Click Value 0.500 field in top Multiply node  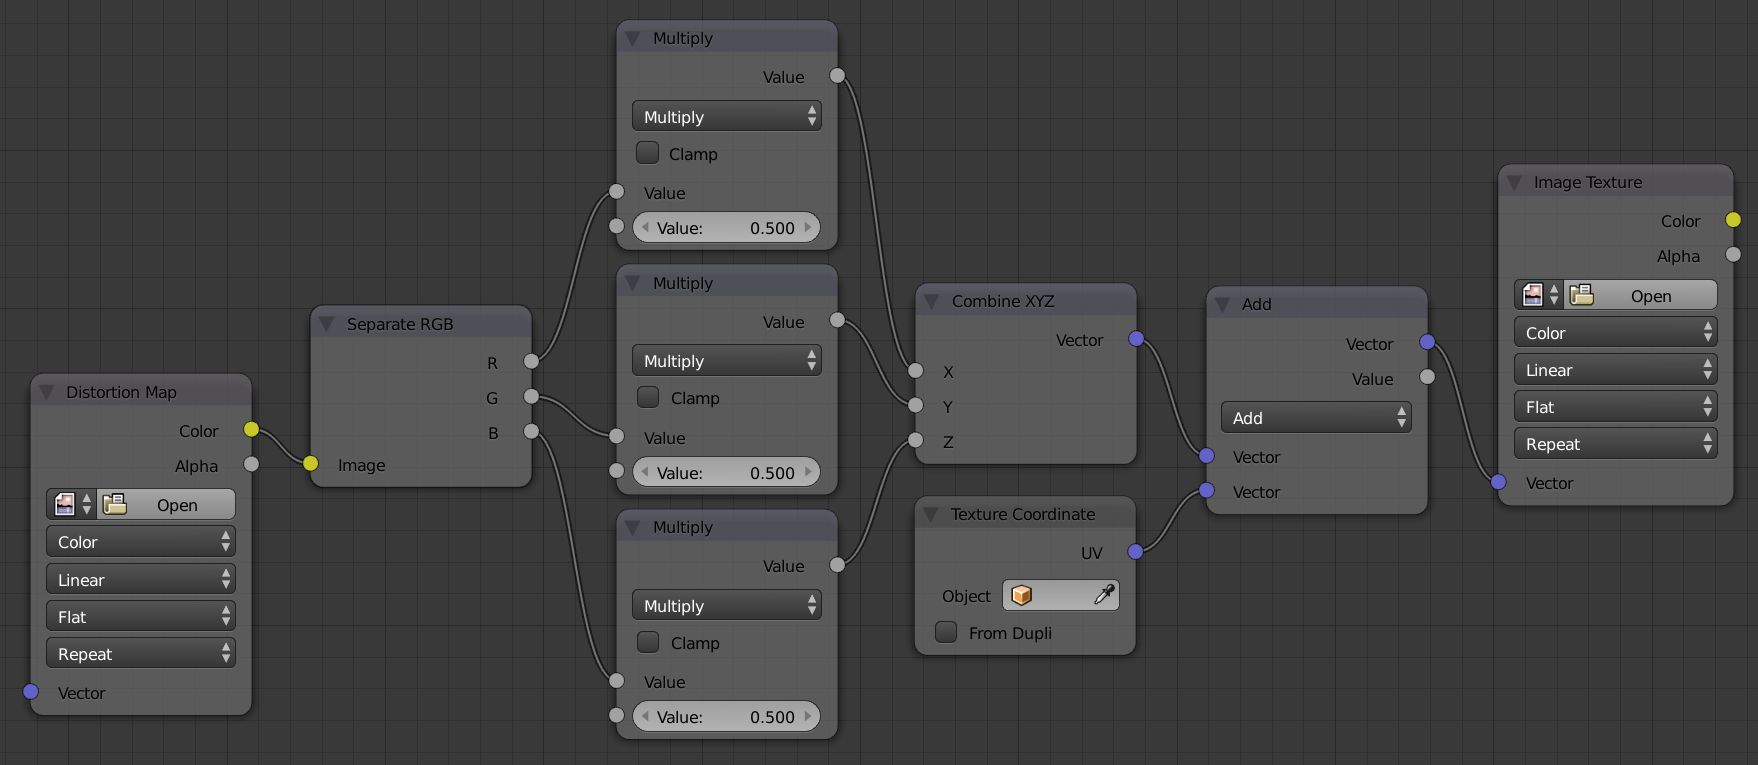tap(727, 227)
